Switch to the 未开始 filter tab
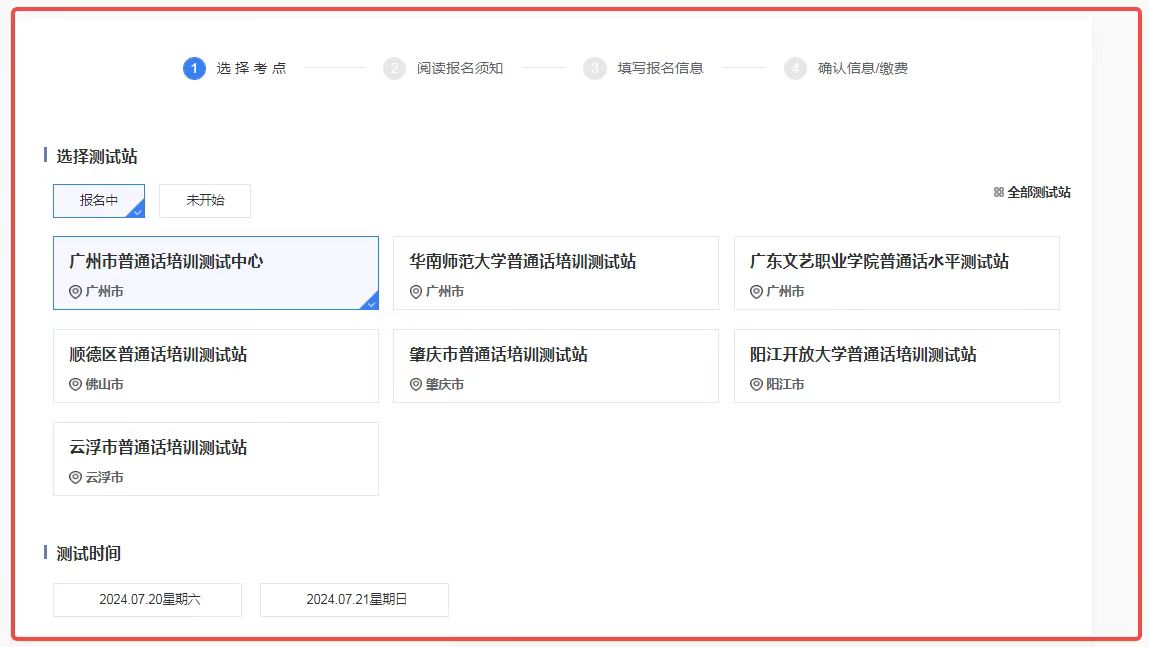This screenshot has width=1149, height=647. 205,201
